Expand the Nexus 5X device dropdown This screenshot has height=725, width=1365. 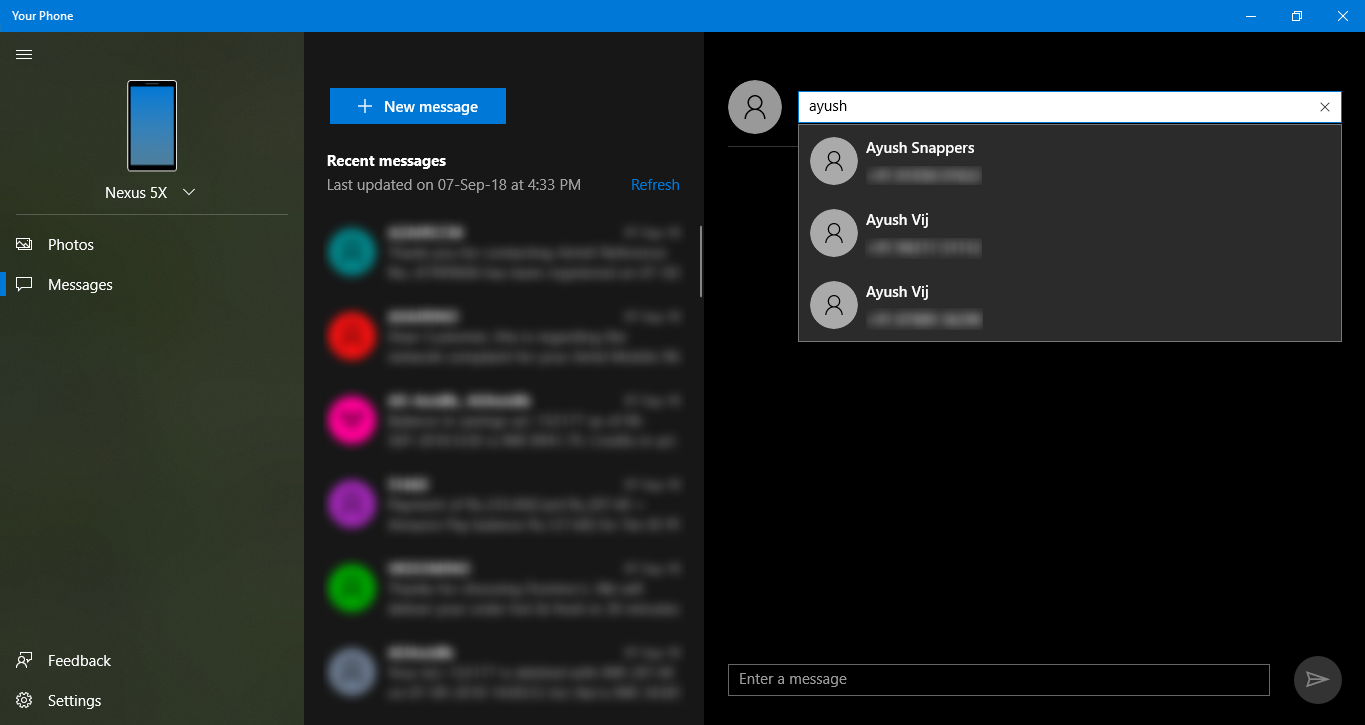189,192
